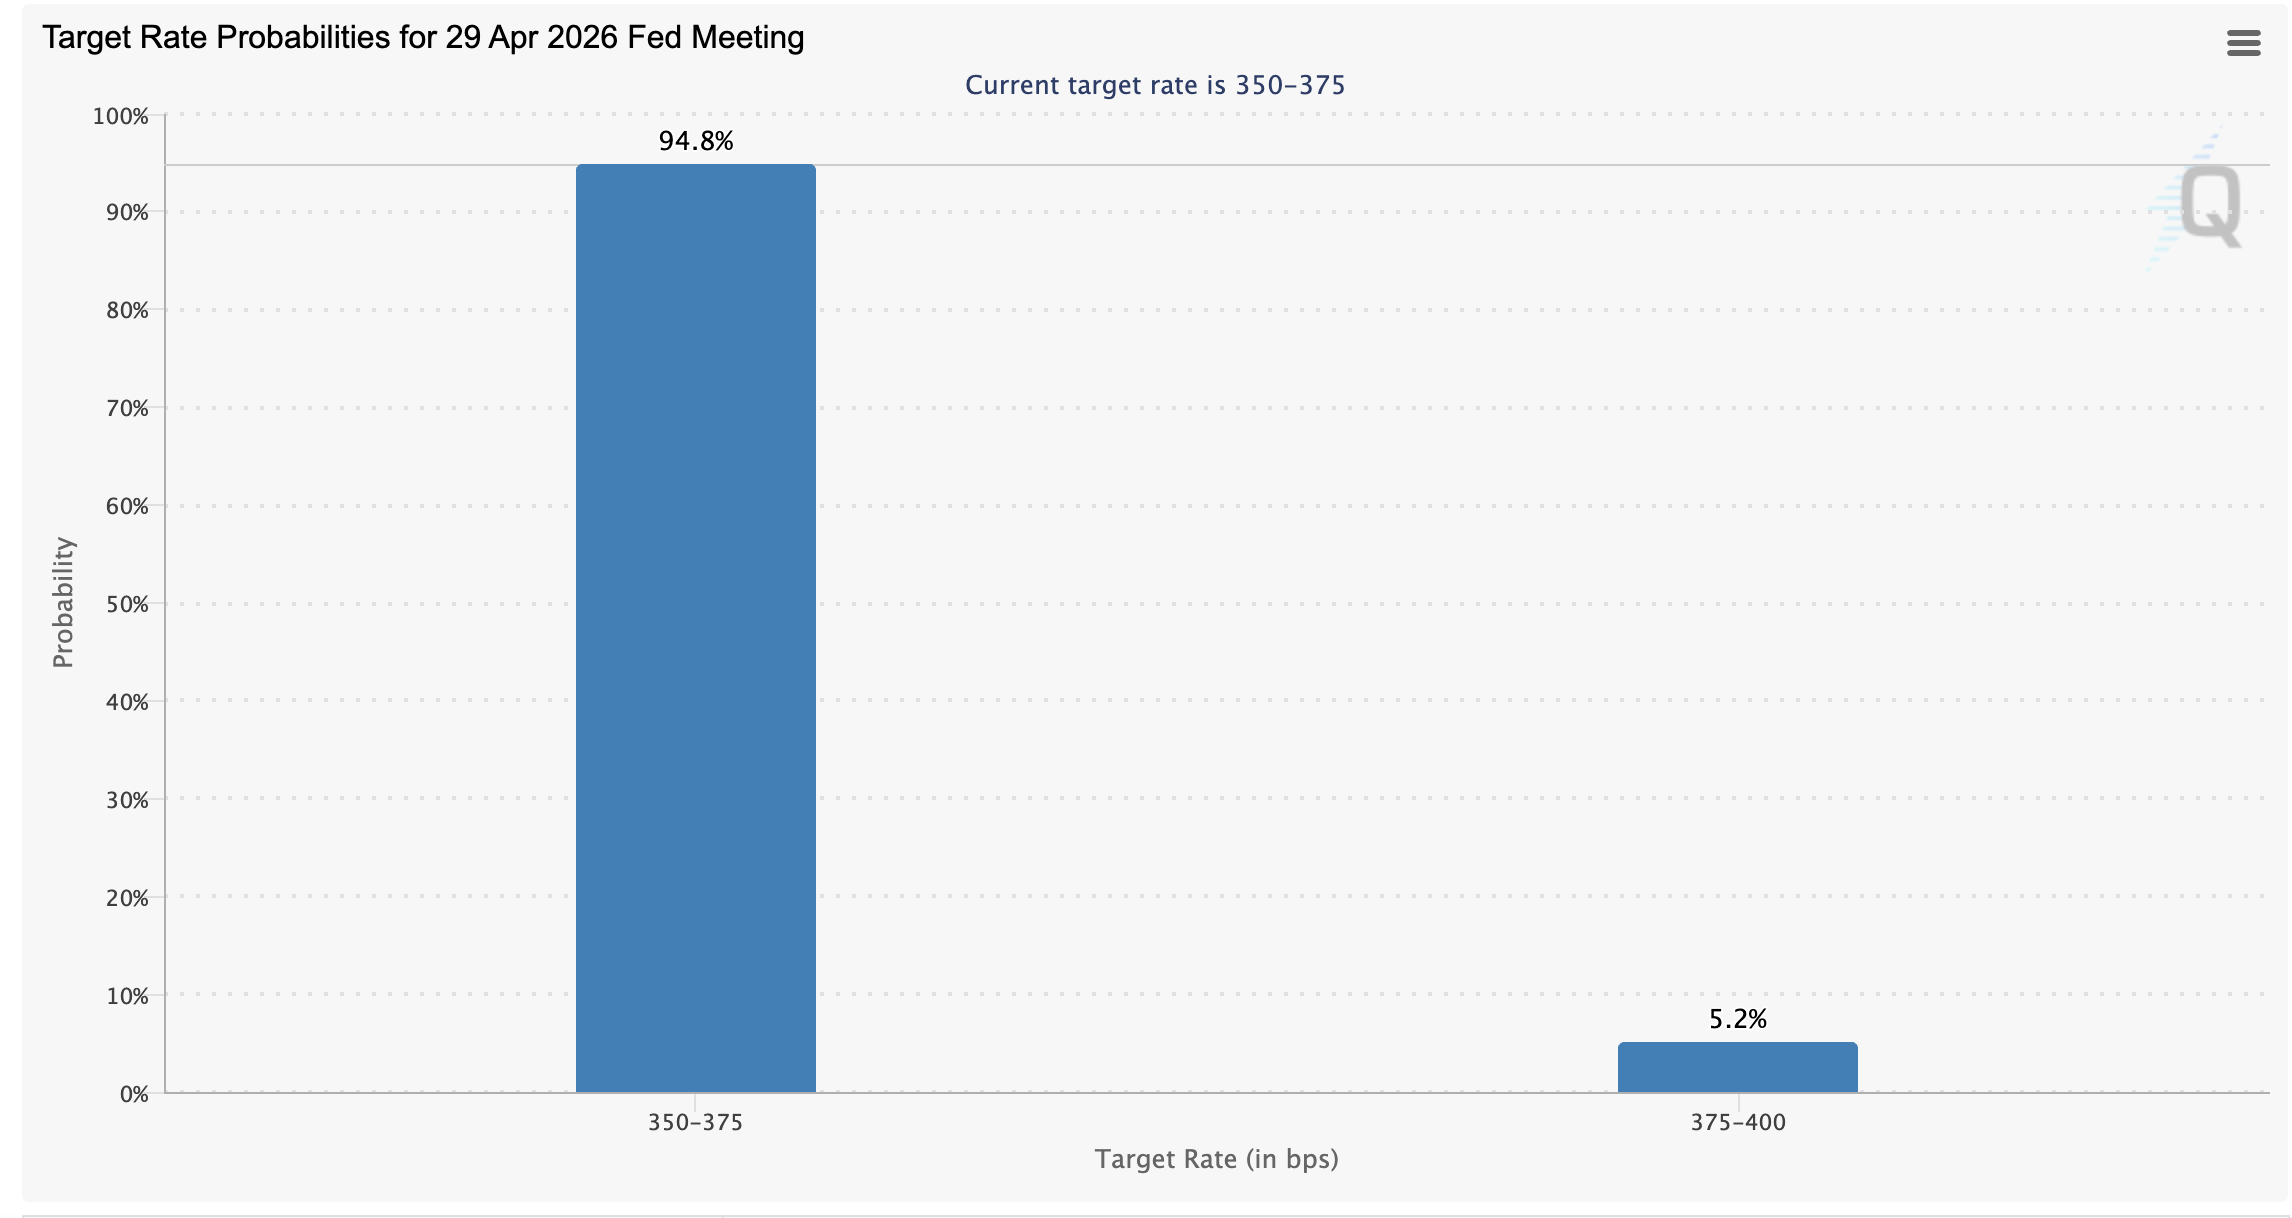Click the short 375–400 probability bar
This screenshot has width=2292, height=1218.
pos(1737,1067)
